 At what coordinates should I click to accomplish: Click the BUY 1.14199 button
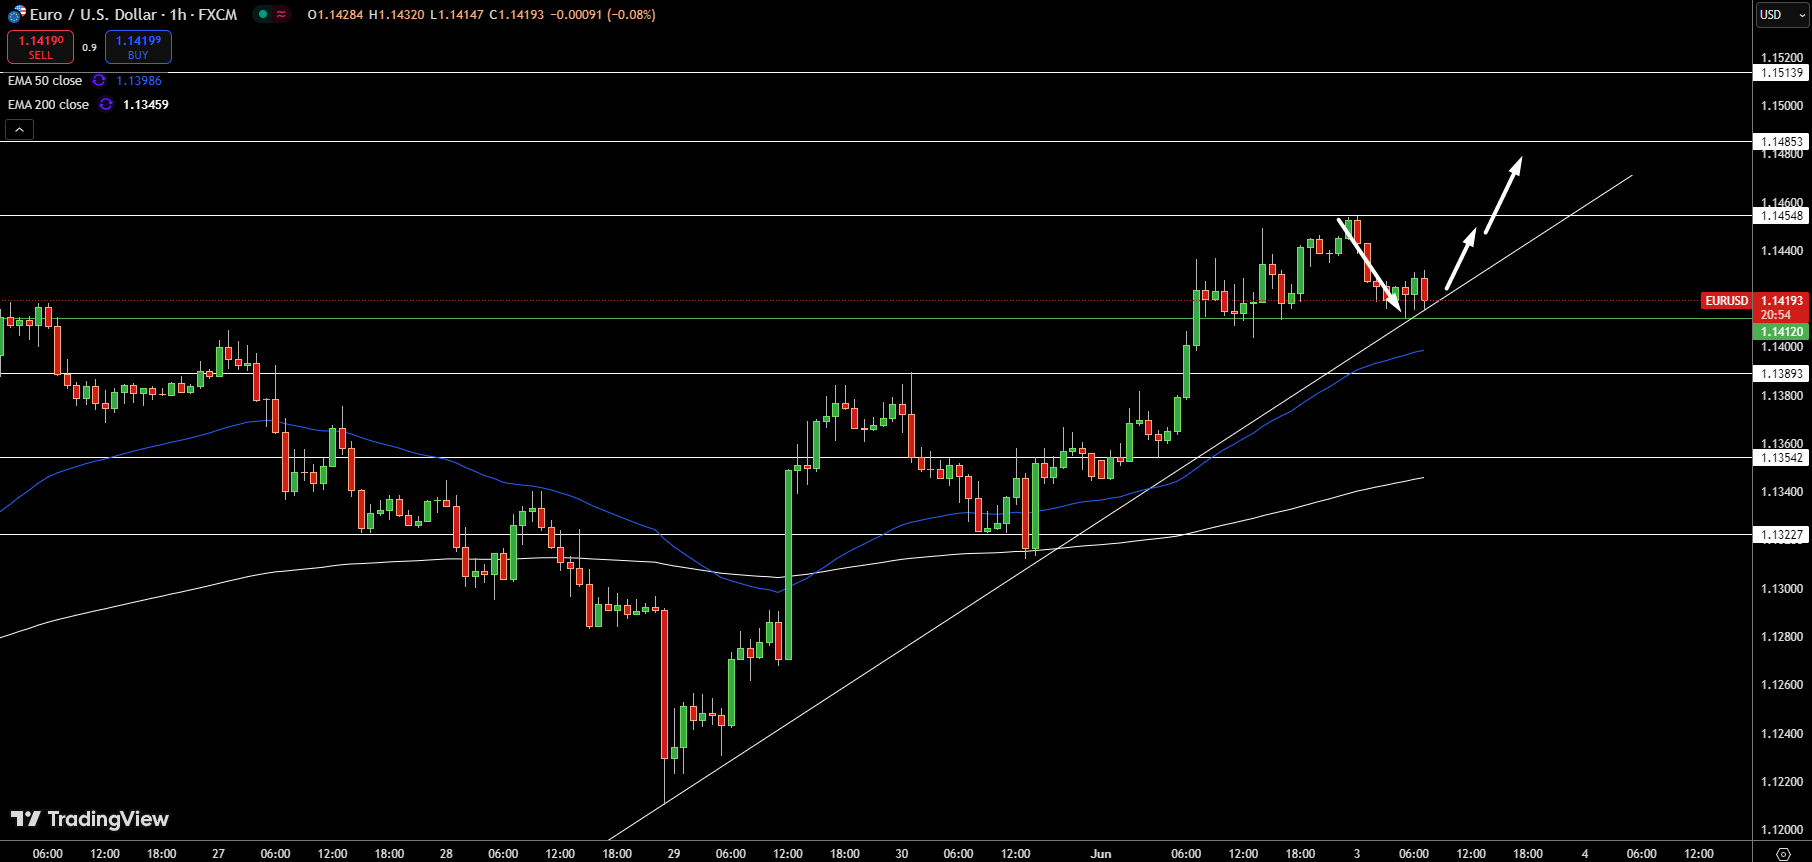coord(138,47)
